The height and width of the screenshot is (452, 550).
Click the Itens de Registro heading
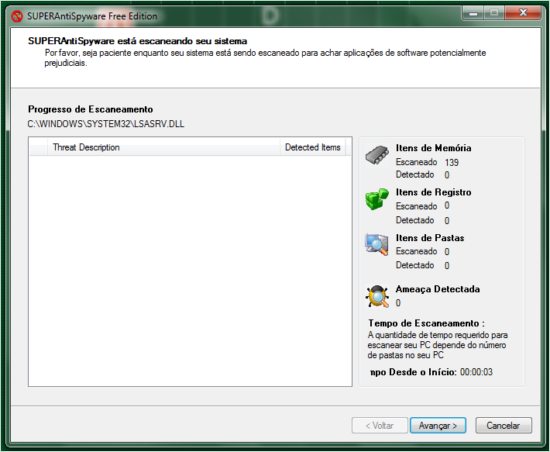[x=433, y=192]
